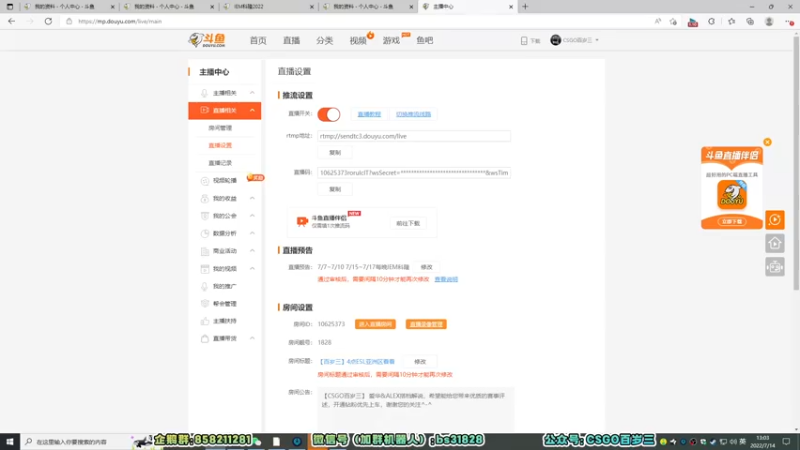The width and height of the screenshot is (800, 450).
Task: Open a new browser tab
Action: tap(525, 7)
